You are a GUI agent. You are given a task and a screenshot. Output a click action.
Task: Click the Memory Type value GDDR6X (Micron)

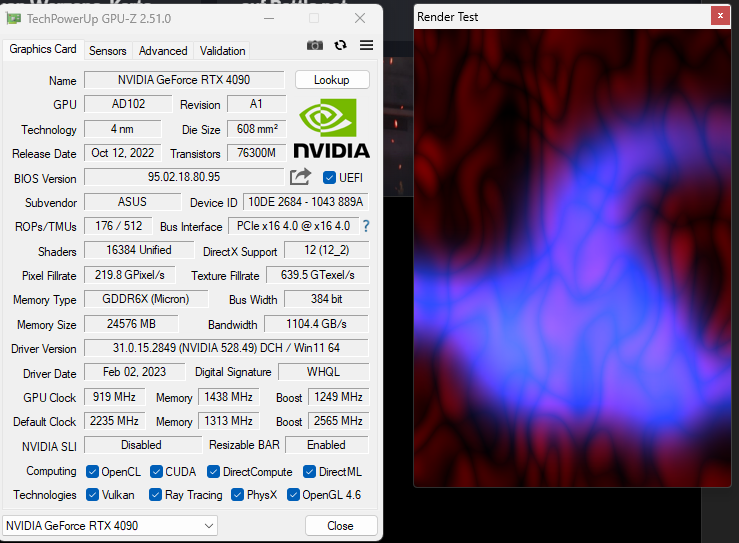146,299
